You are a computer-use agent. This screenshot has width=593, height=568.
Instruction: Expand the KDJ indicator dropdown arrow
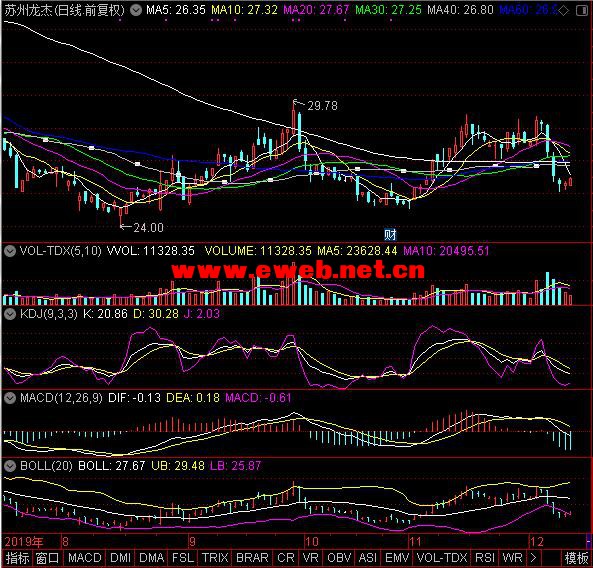[x=10, y=313]
